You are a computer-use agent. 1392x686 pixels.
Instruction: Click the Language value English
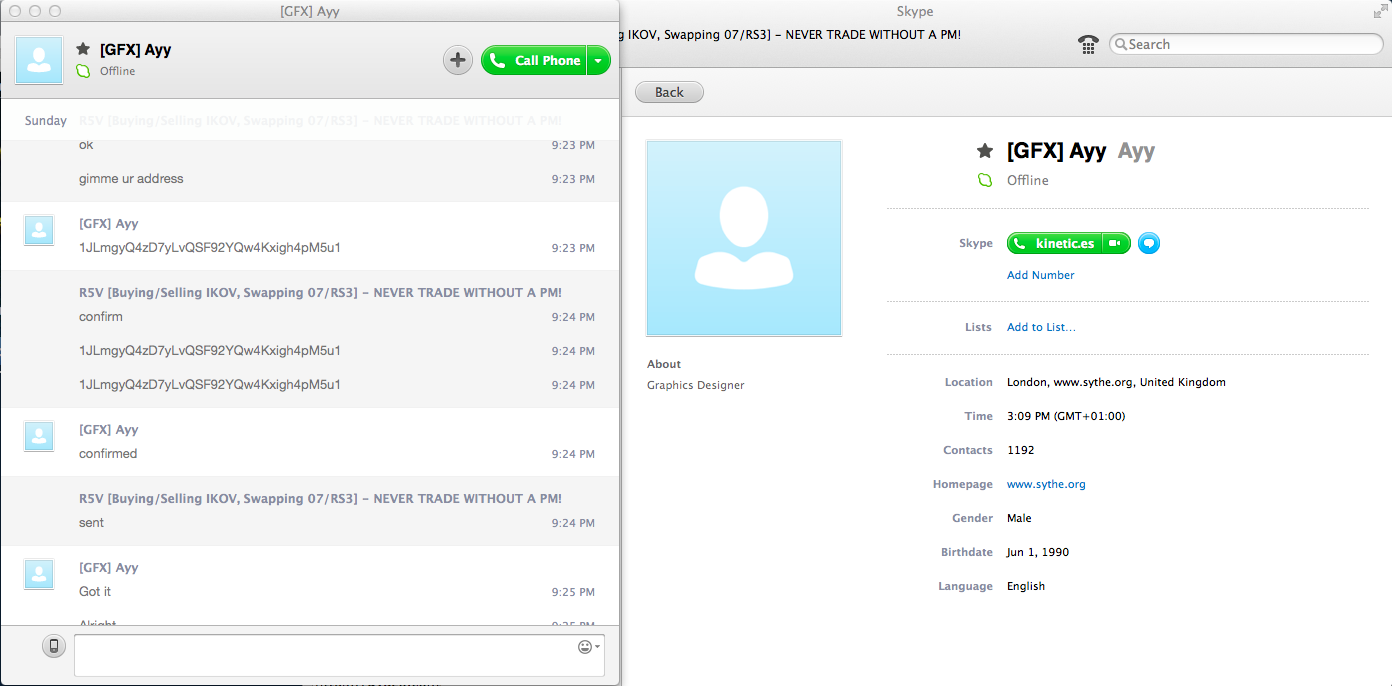1026,586
